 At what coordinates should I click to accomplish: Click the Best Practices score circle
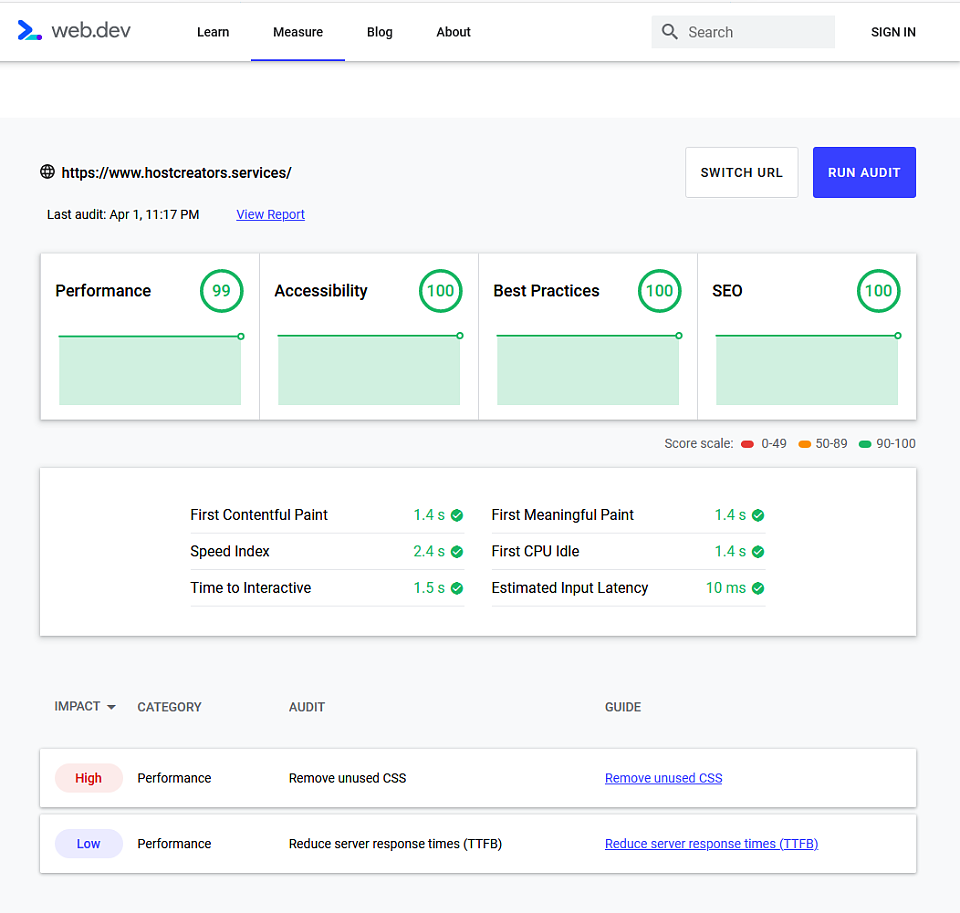pyautogui.click(x=659, y=291)
